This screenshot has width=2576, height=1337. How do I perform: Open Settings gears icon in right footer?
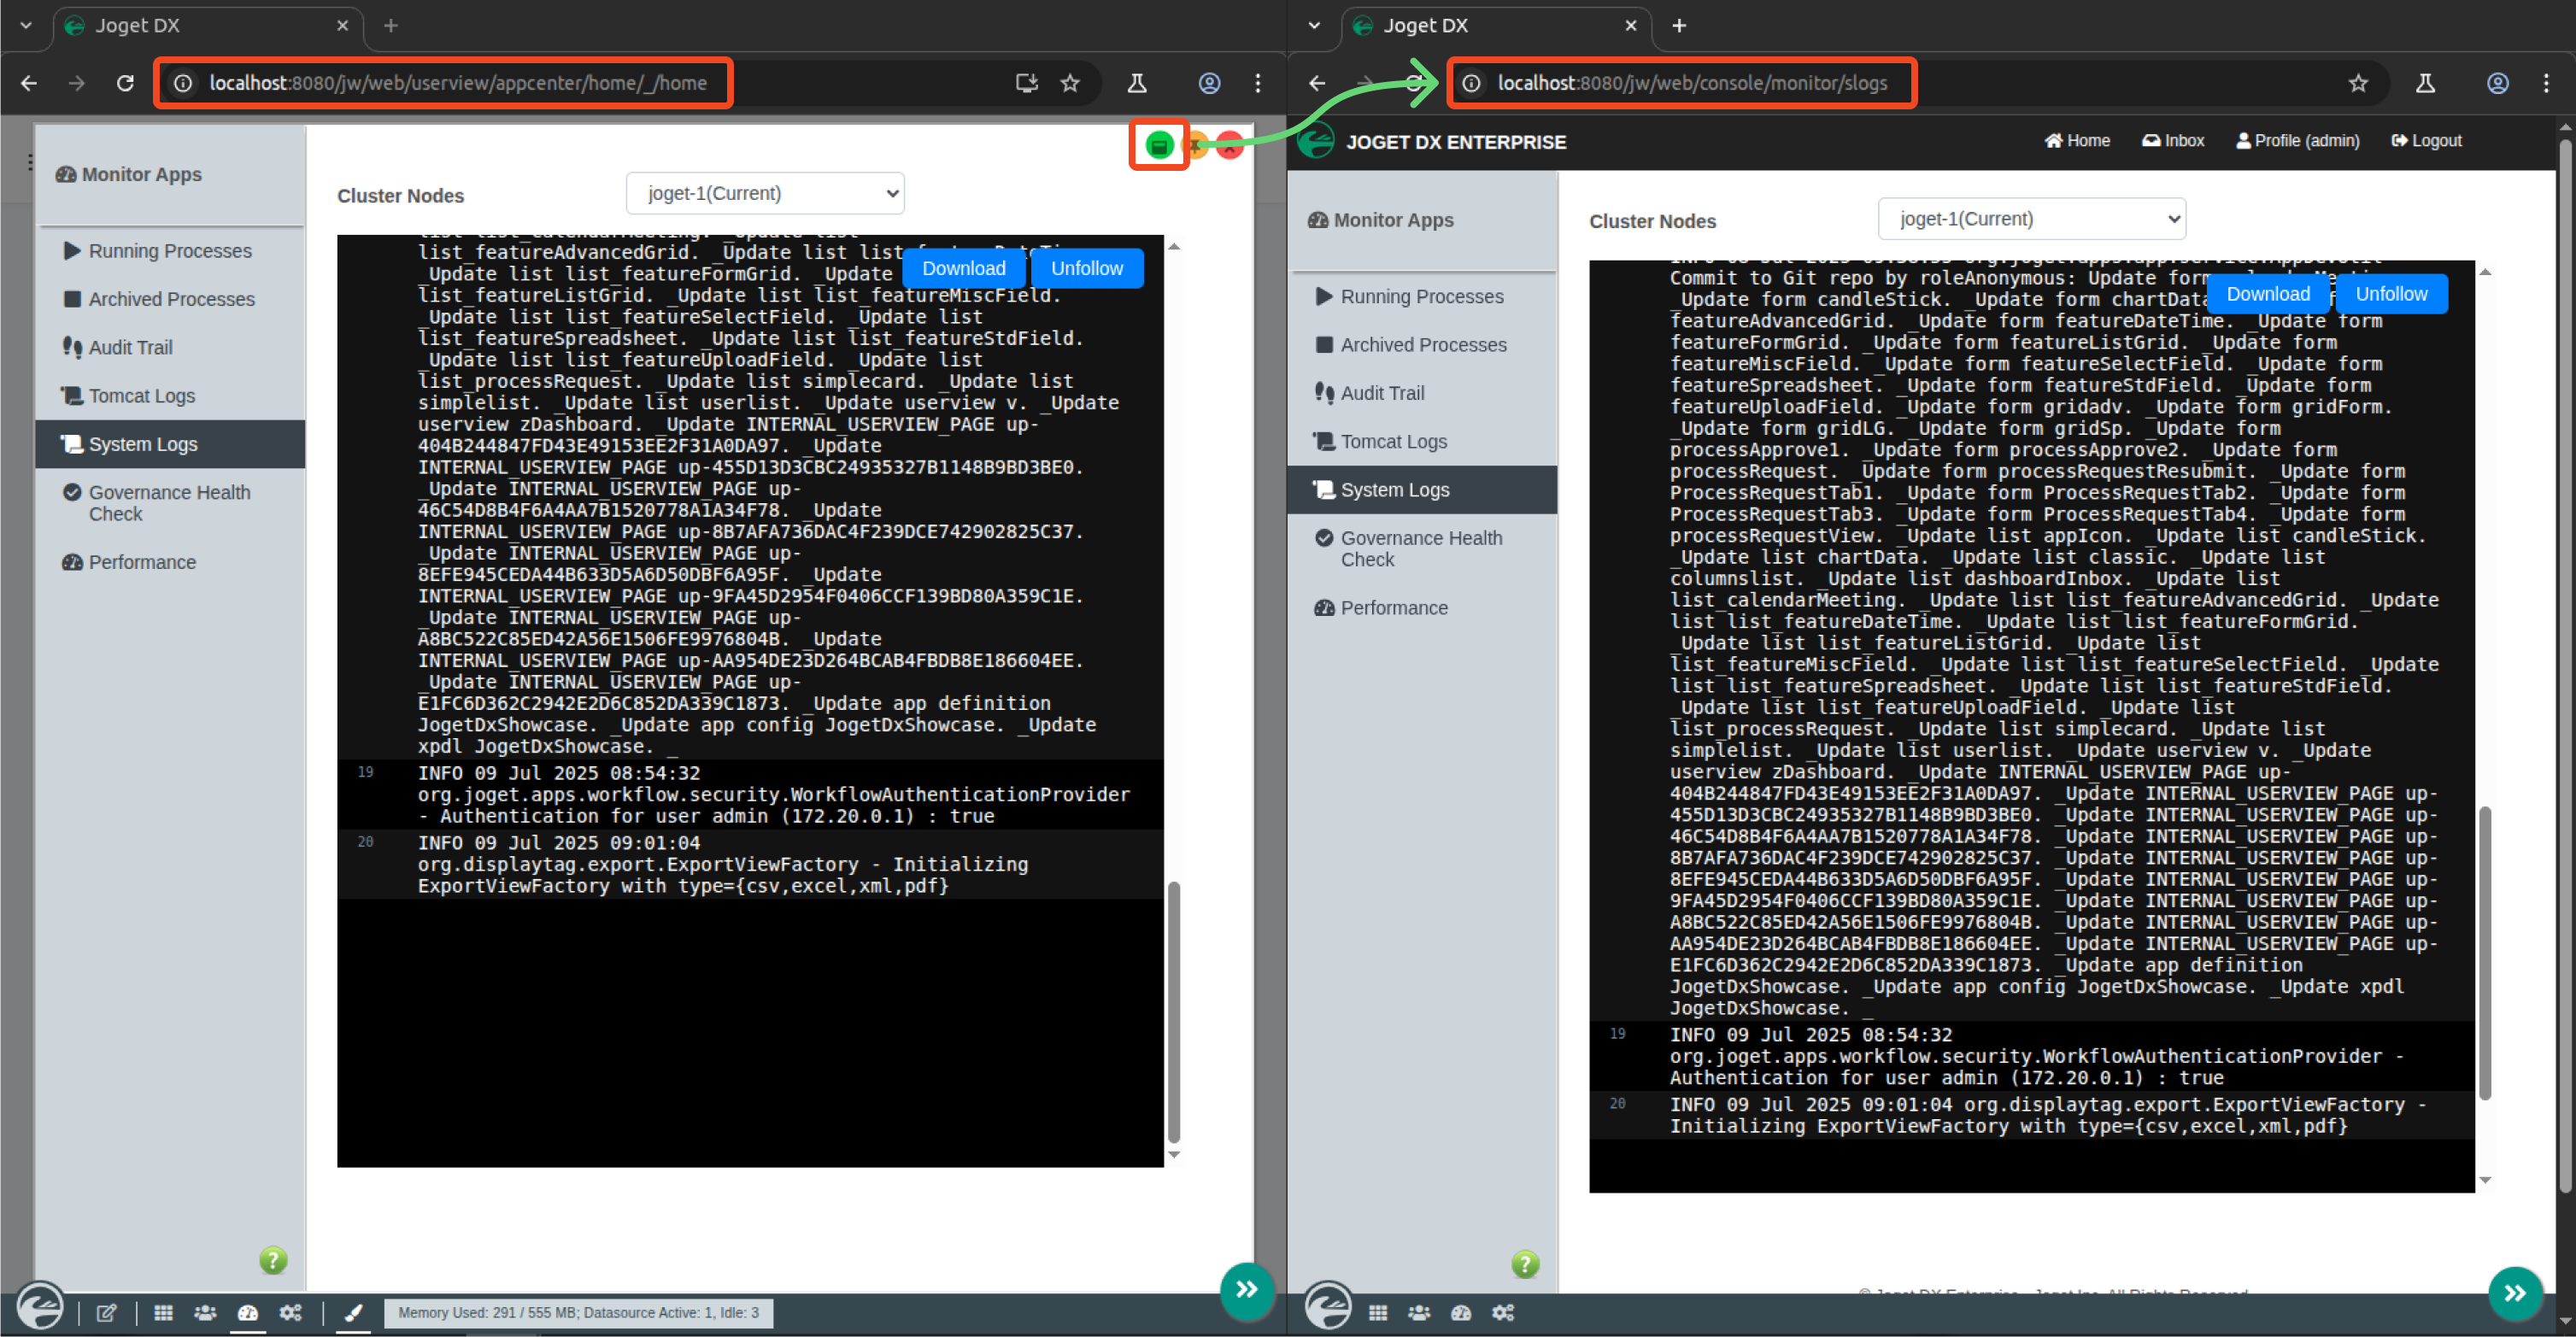tap(1503, 1313)
